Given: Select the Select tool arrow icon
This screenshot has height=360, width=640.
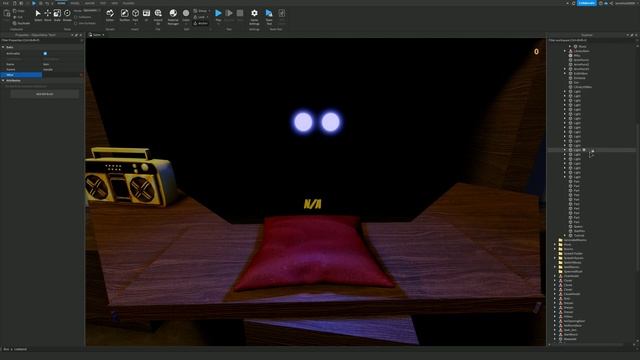Looking at the screenshot, I should click(38, 13).
